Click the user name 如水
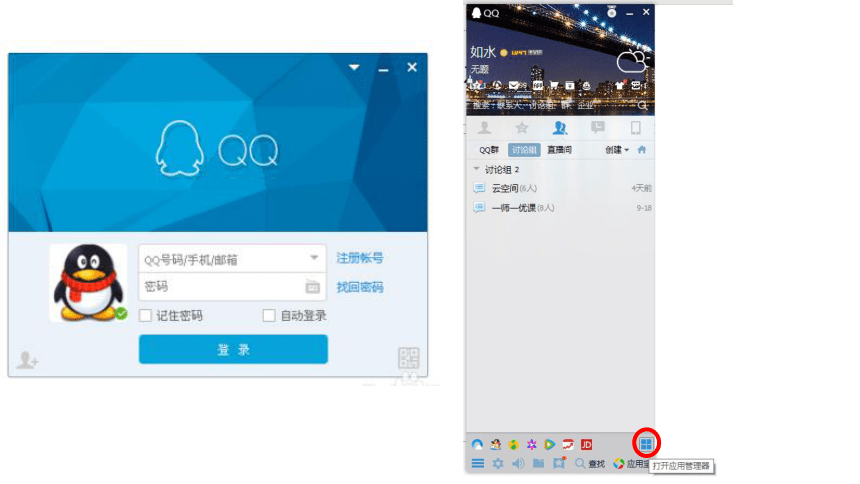Image resolution: width=860 pixels, height=484 pixels. pos(483,52)
